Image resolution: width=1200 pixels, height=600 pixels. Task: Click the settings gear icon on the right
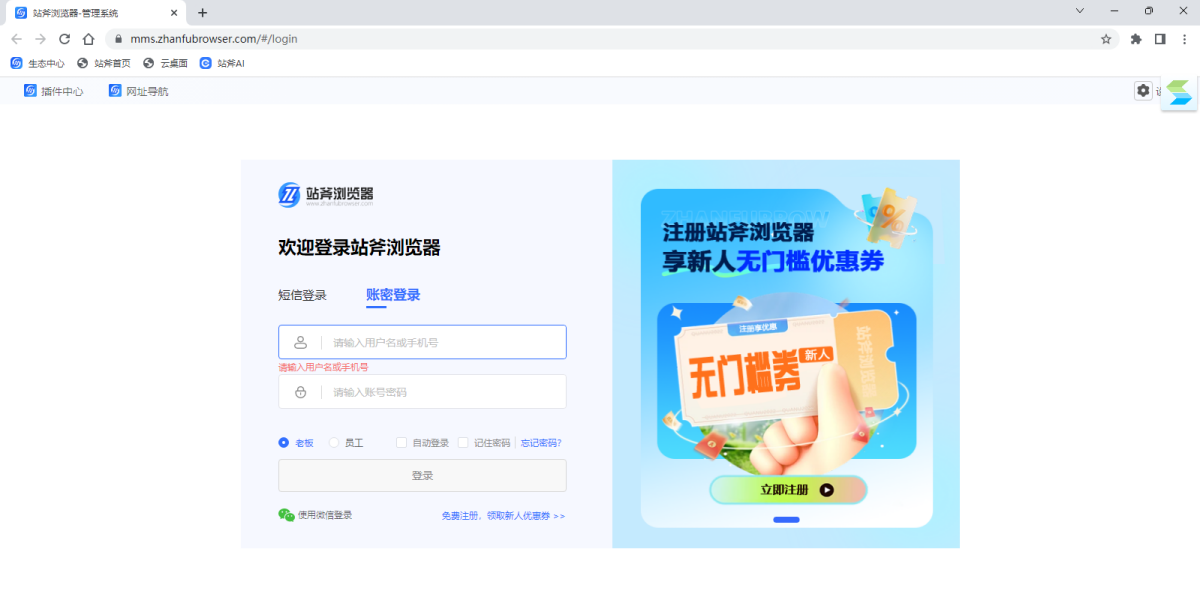coord(1143,90)
